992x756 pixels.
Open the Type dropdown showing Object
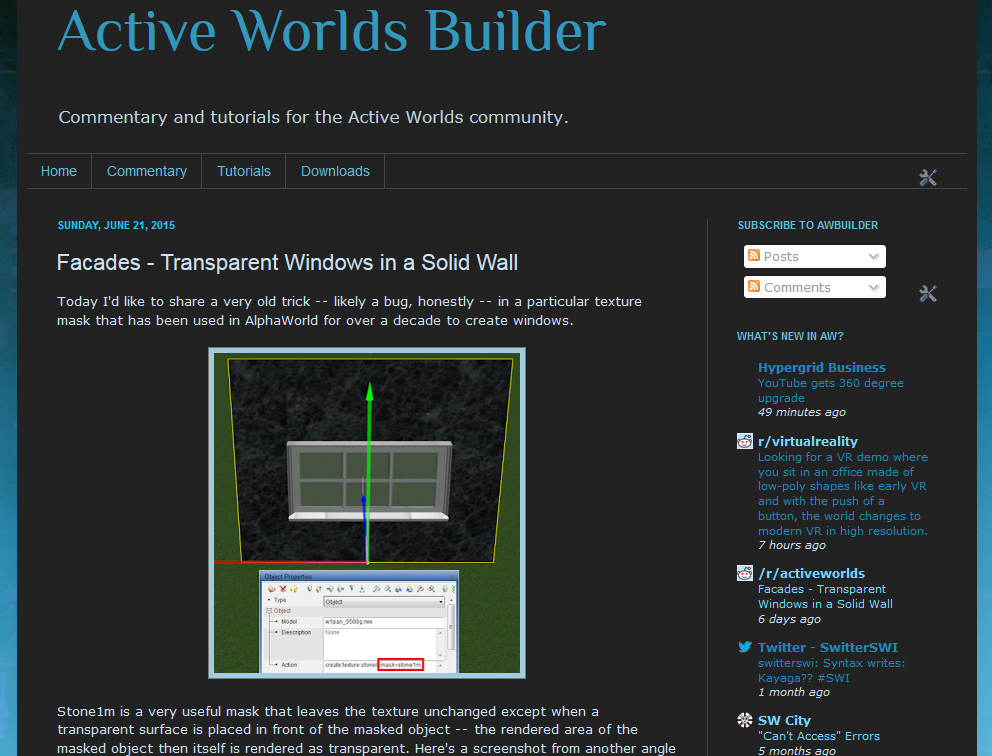tap(441, 601)
